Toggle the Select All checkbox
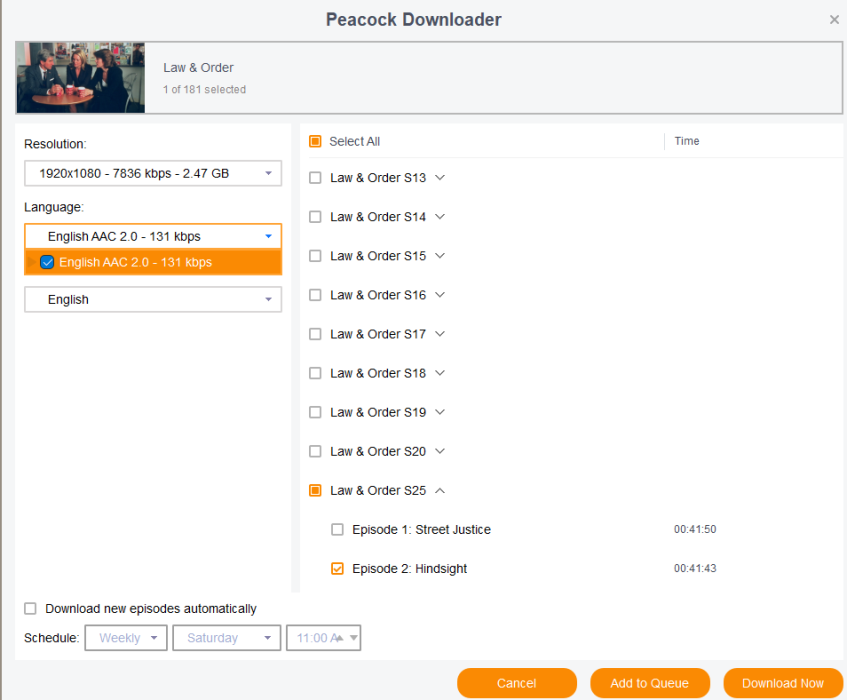Viewport: 847px width, 700px height. pyautogui.click(x=315, y=142)
